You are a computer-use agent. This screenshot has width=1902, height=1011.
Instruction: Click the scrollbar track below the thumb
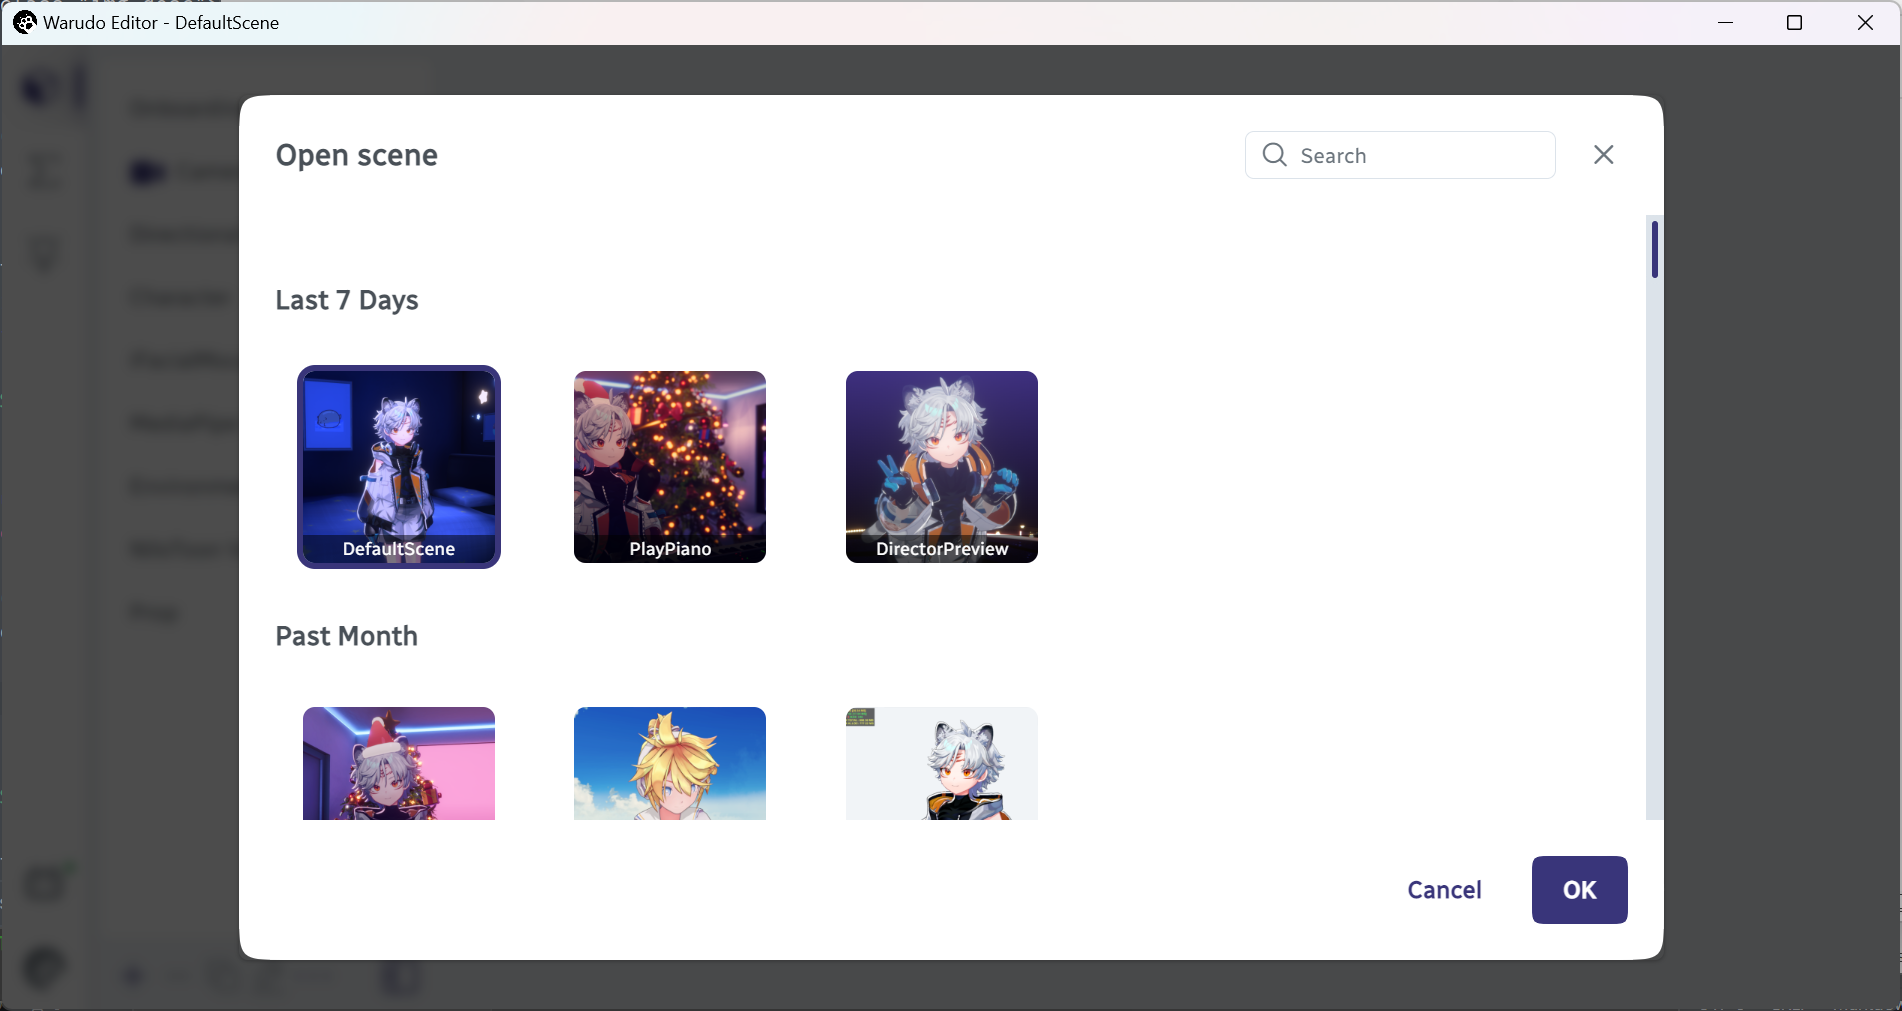click(x=1655, y=550)
